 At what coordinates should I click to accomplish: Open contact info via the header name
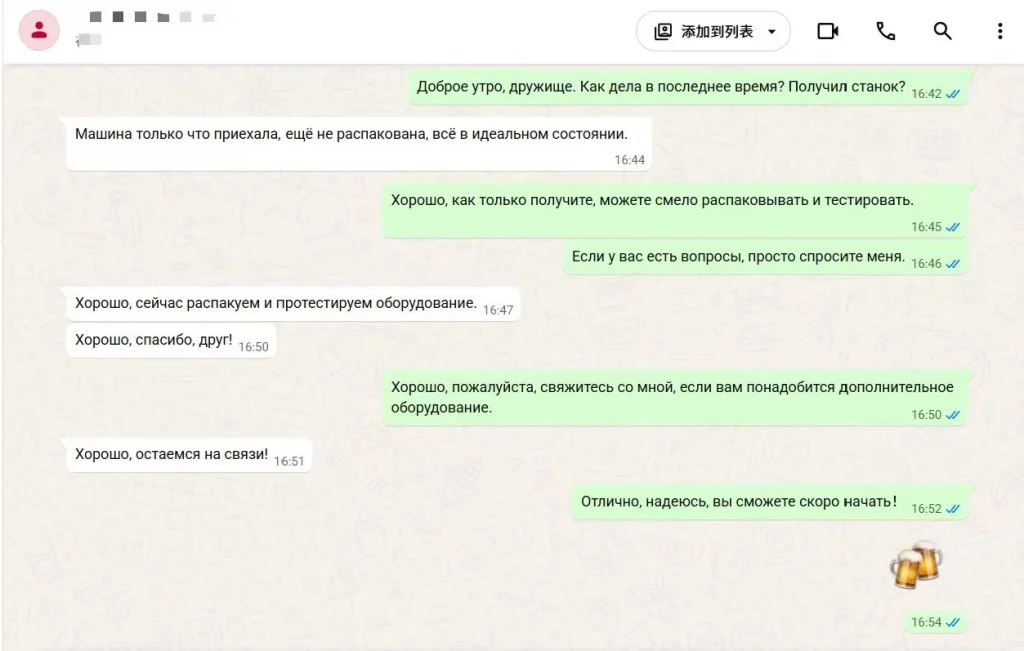152,17
